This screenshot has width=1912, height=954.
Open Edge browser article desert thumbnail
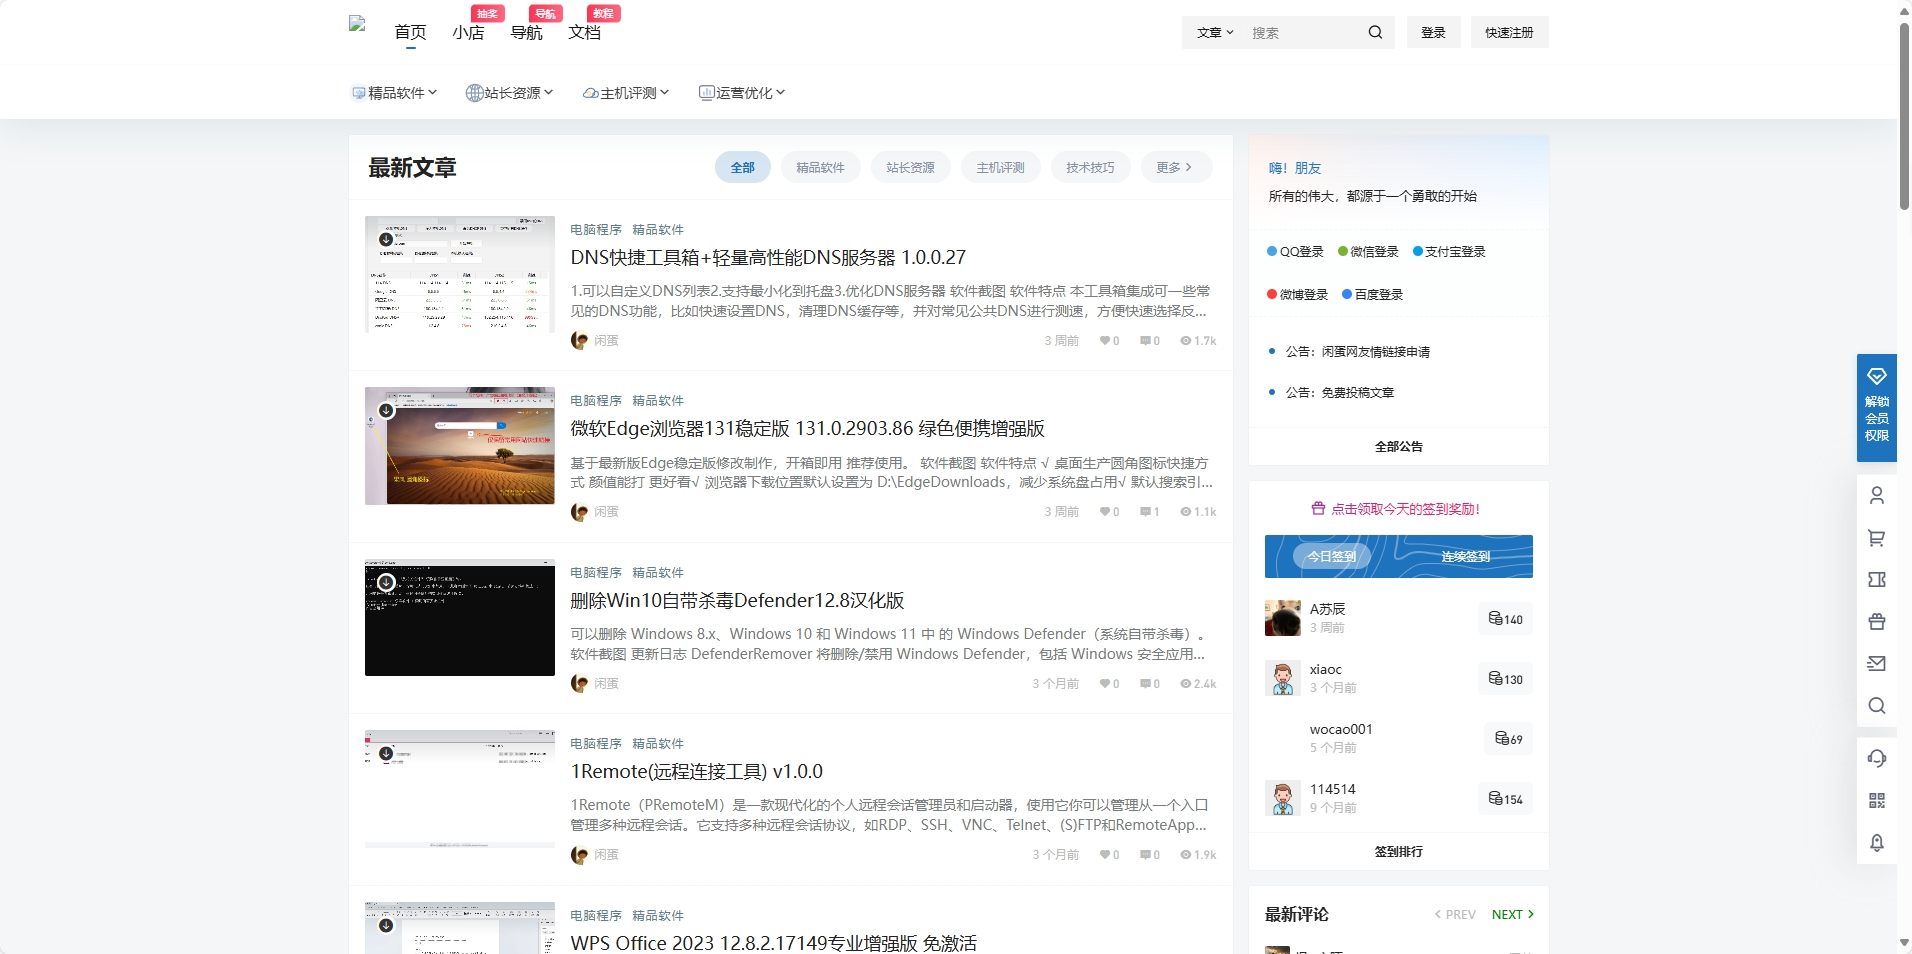459,446
